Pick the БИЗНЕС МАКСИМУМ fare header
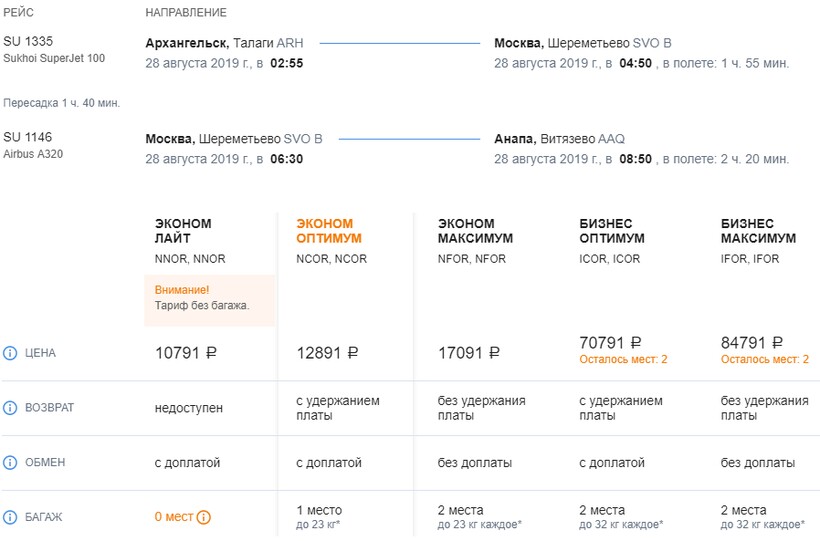The image size is (820, 541). [758, 231]
